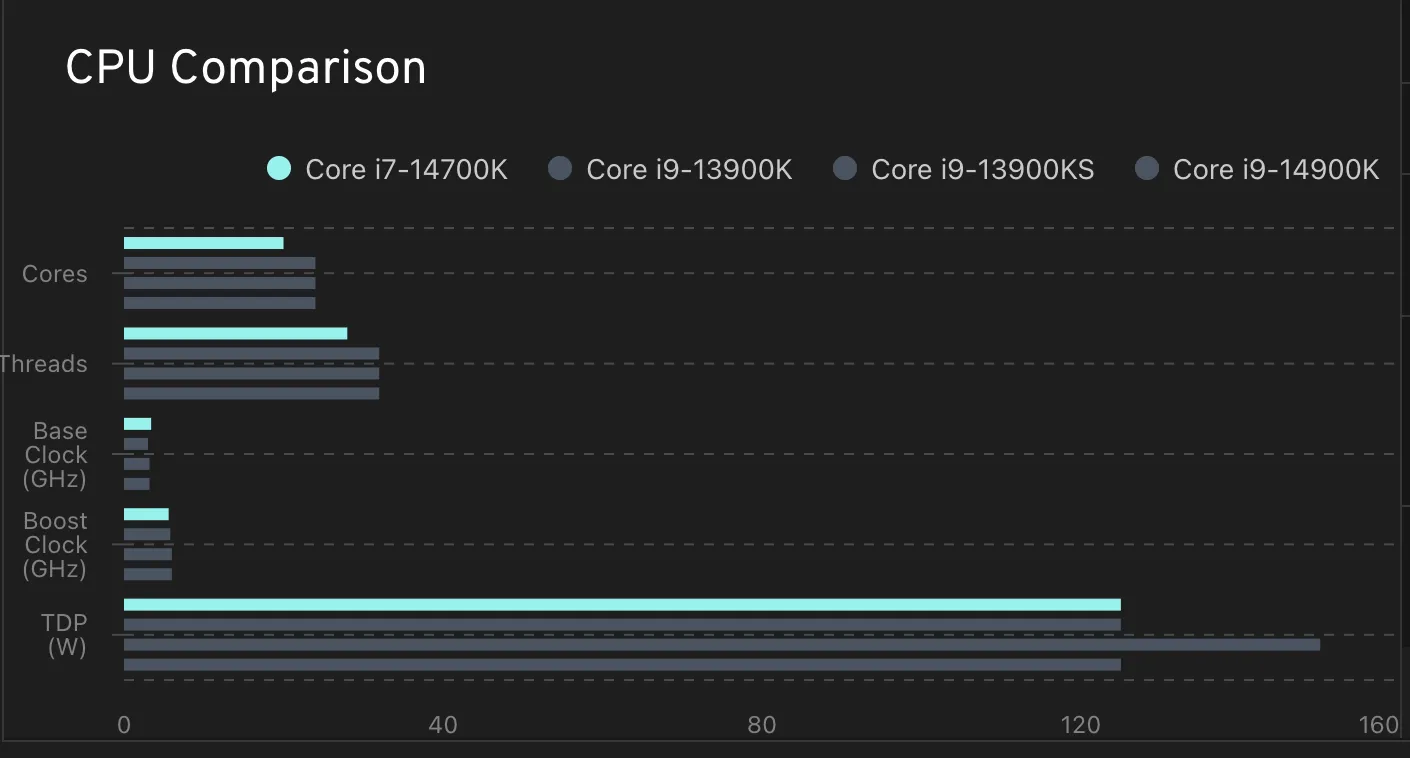Image resolution: width=1410 pixels, height=758 pixels.
Task: Click the Cores axis label
Action: (54, 274)
